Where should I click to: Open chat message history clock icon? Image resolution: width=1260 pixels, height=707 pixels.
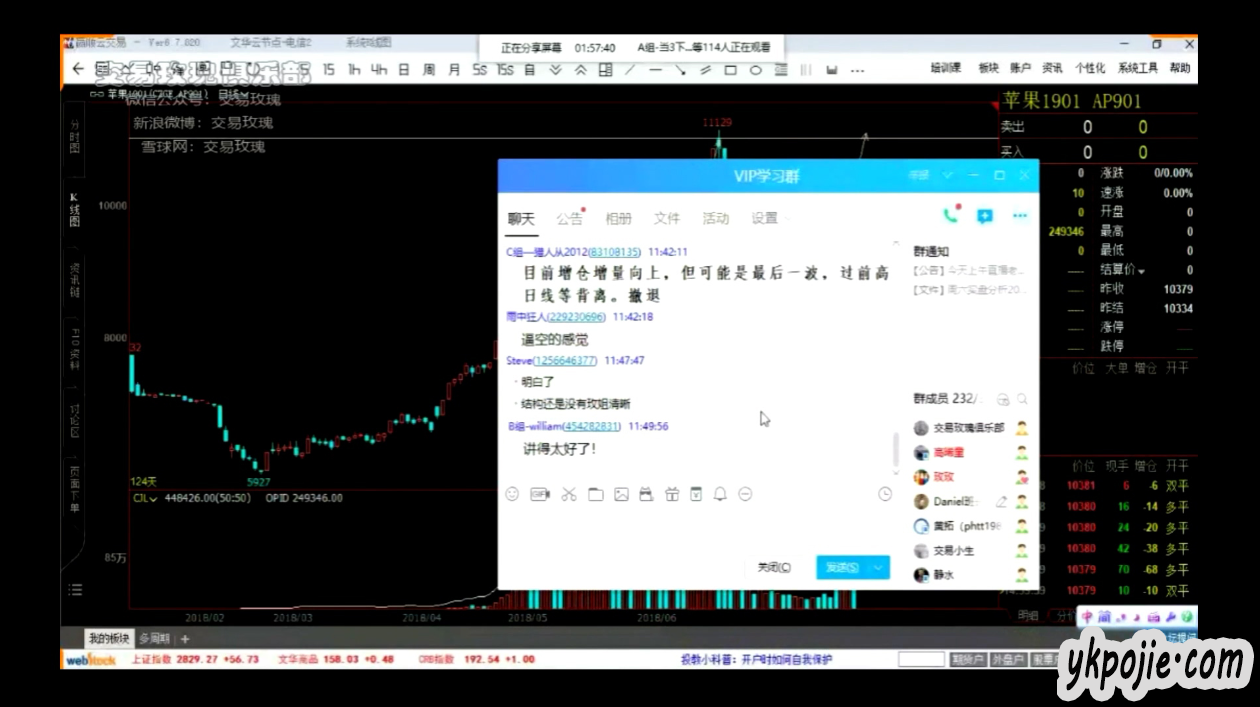pyautogui.click(x=884, y=494)
